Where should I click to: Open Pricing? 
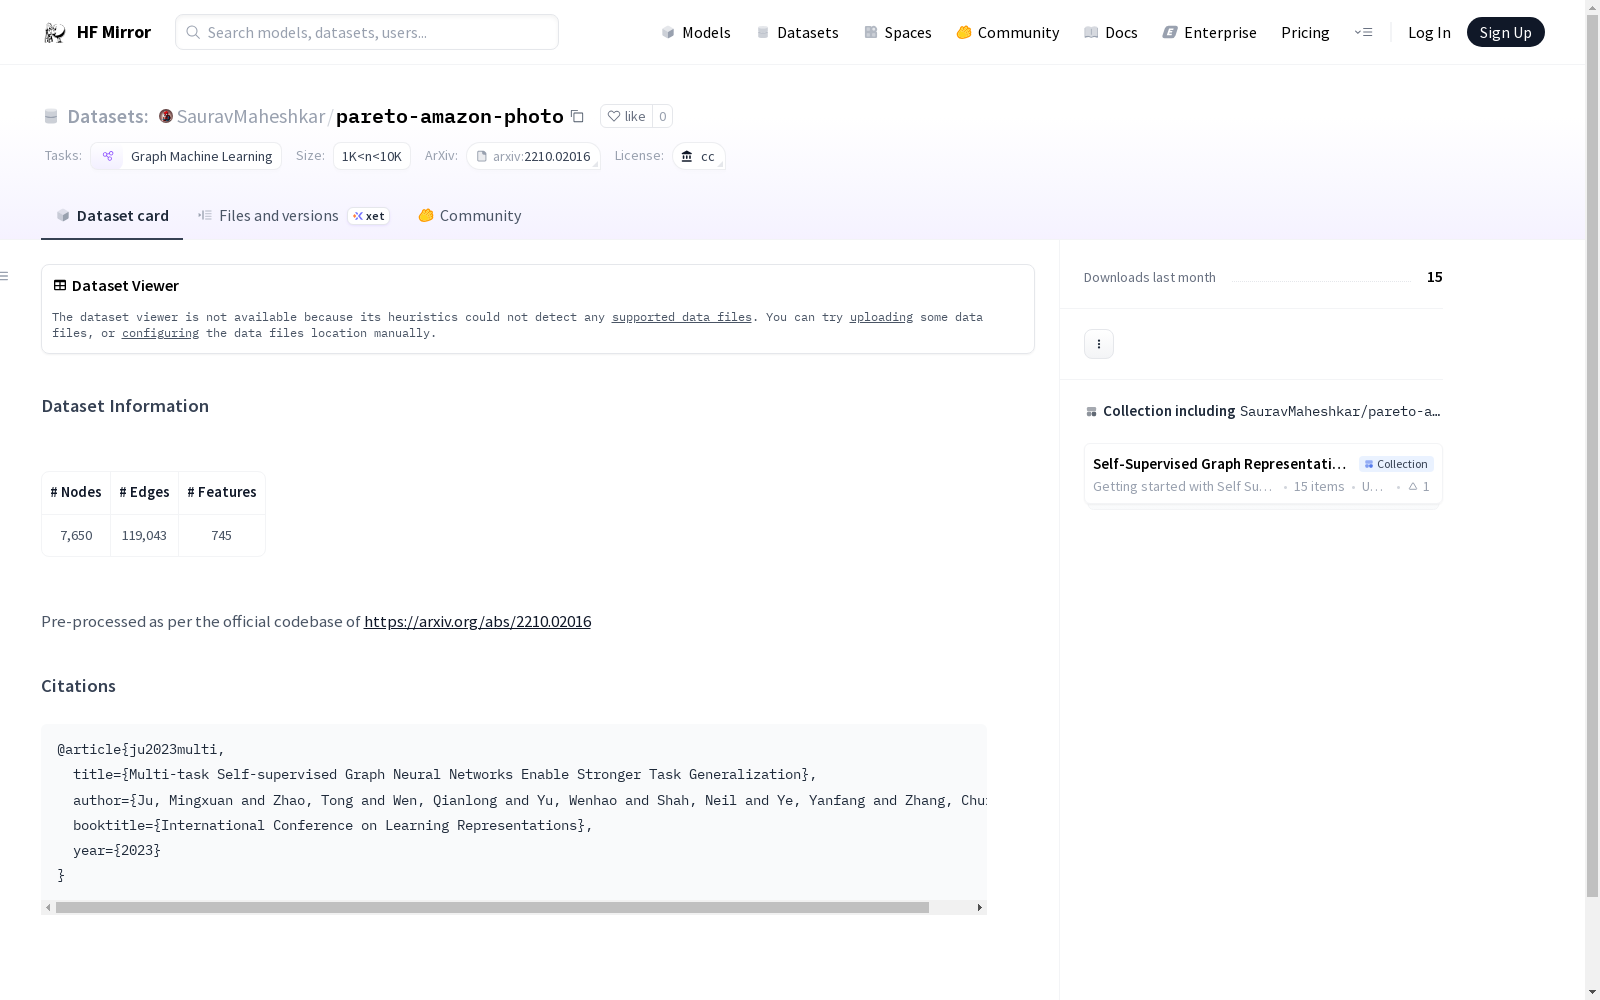point(1305,32)
